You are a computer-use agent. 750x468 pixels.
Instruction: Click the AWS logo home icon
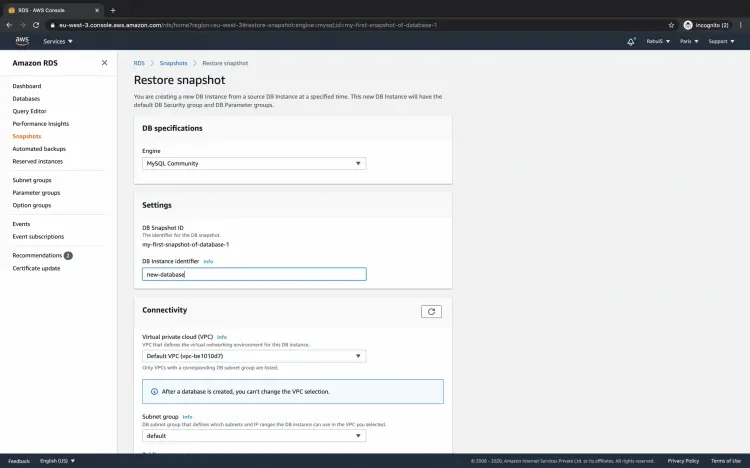[x=22, y=41]
